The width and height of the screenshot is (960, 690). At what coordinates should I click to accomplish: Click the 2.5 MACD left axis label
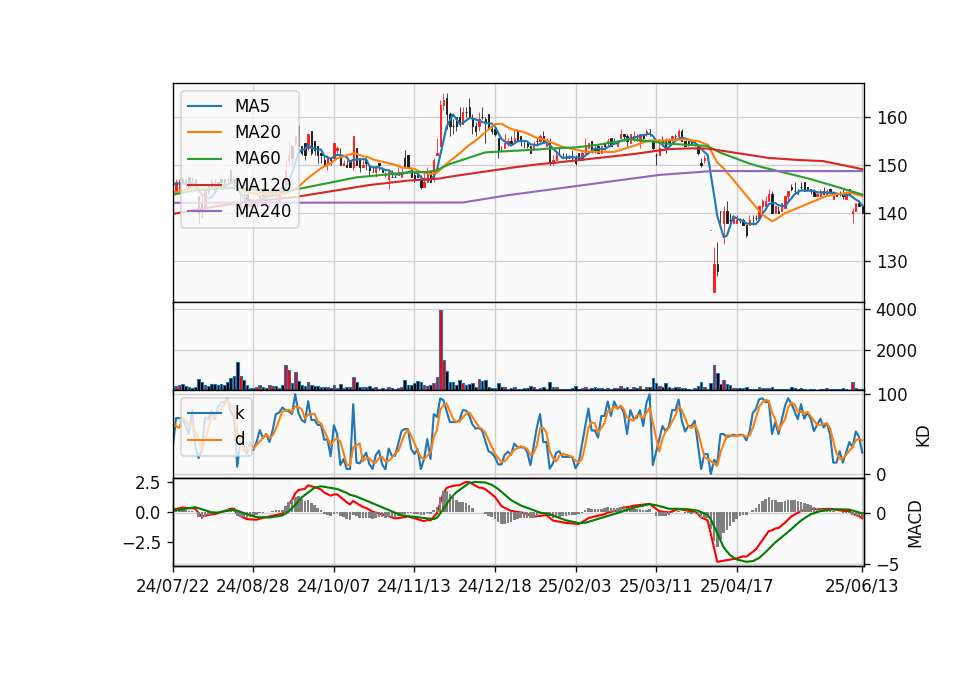pos(148,482)
